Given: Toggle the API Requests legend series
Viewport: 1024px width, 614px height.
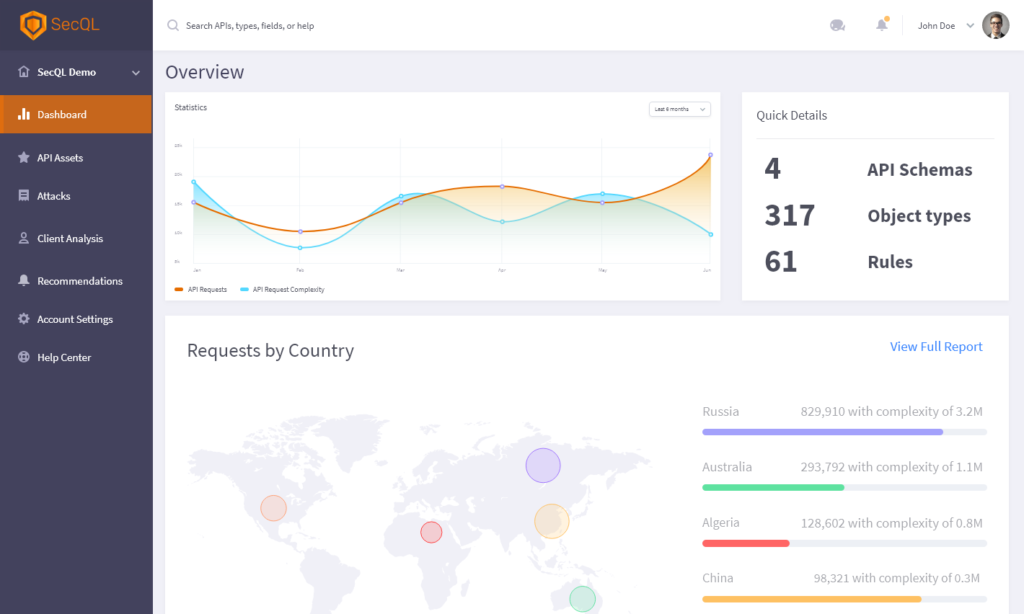Looking at the screenshot, I should [201, 289].
